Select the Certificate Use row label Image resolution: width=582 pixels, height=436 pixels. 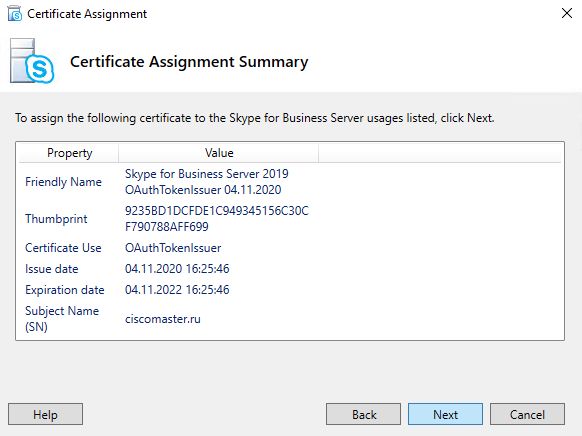point(63,248)
